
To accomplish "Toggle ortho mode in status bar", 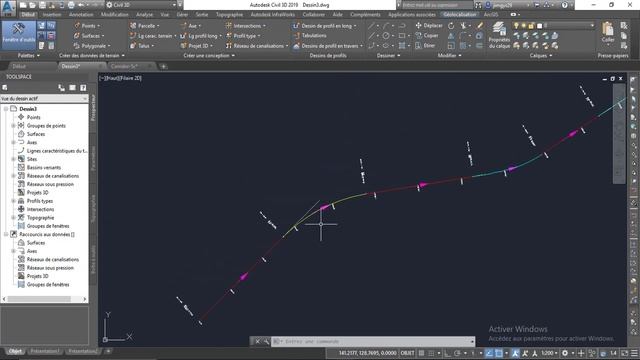I will [x=447, y=353].
